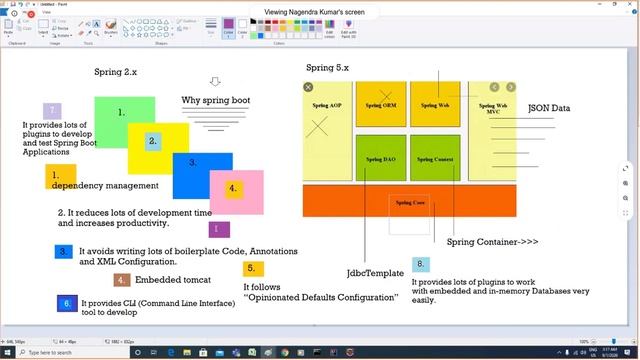The image size is (640, 360).
Task: Click the Resize command
Action: click(60, 28)
